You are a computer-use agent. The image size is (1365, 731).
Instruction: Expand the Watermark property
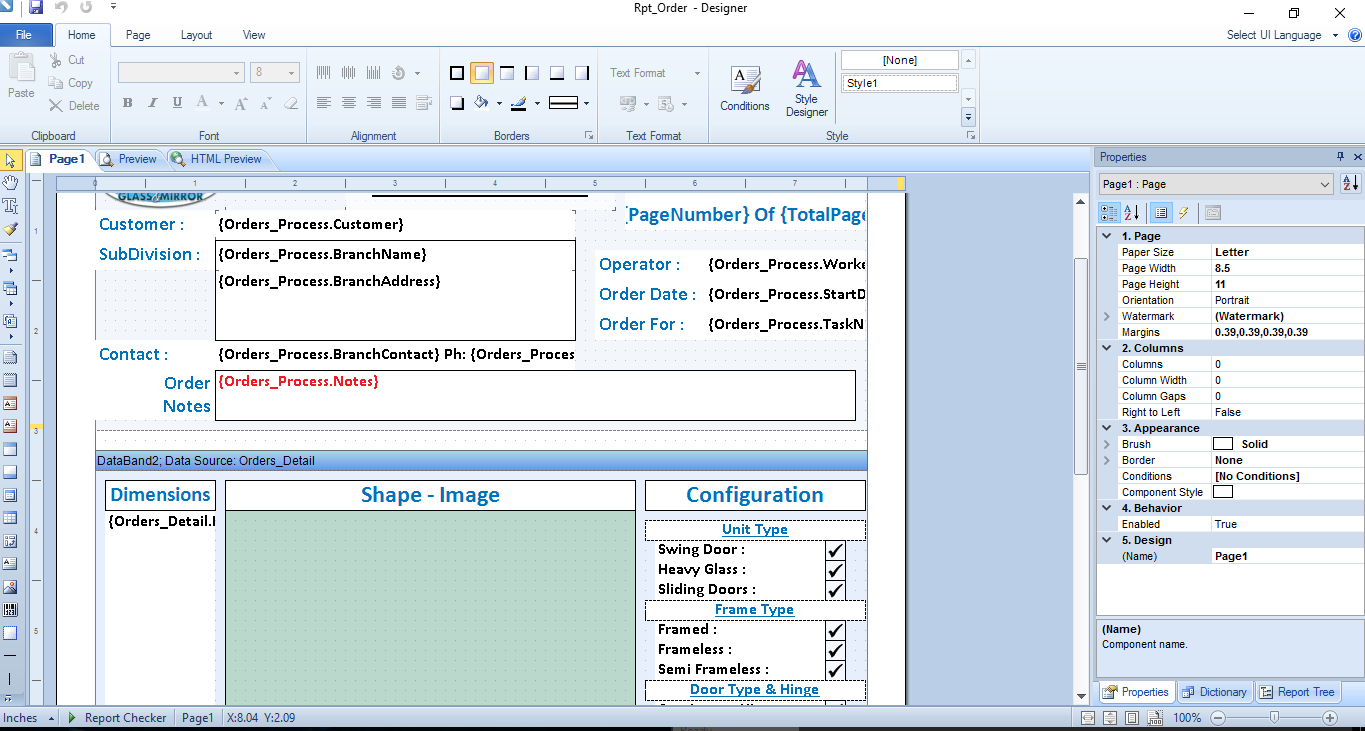tap(1106, 316)
